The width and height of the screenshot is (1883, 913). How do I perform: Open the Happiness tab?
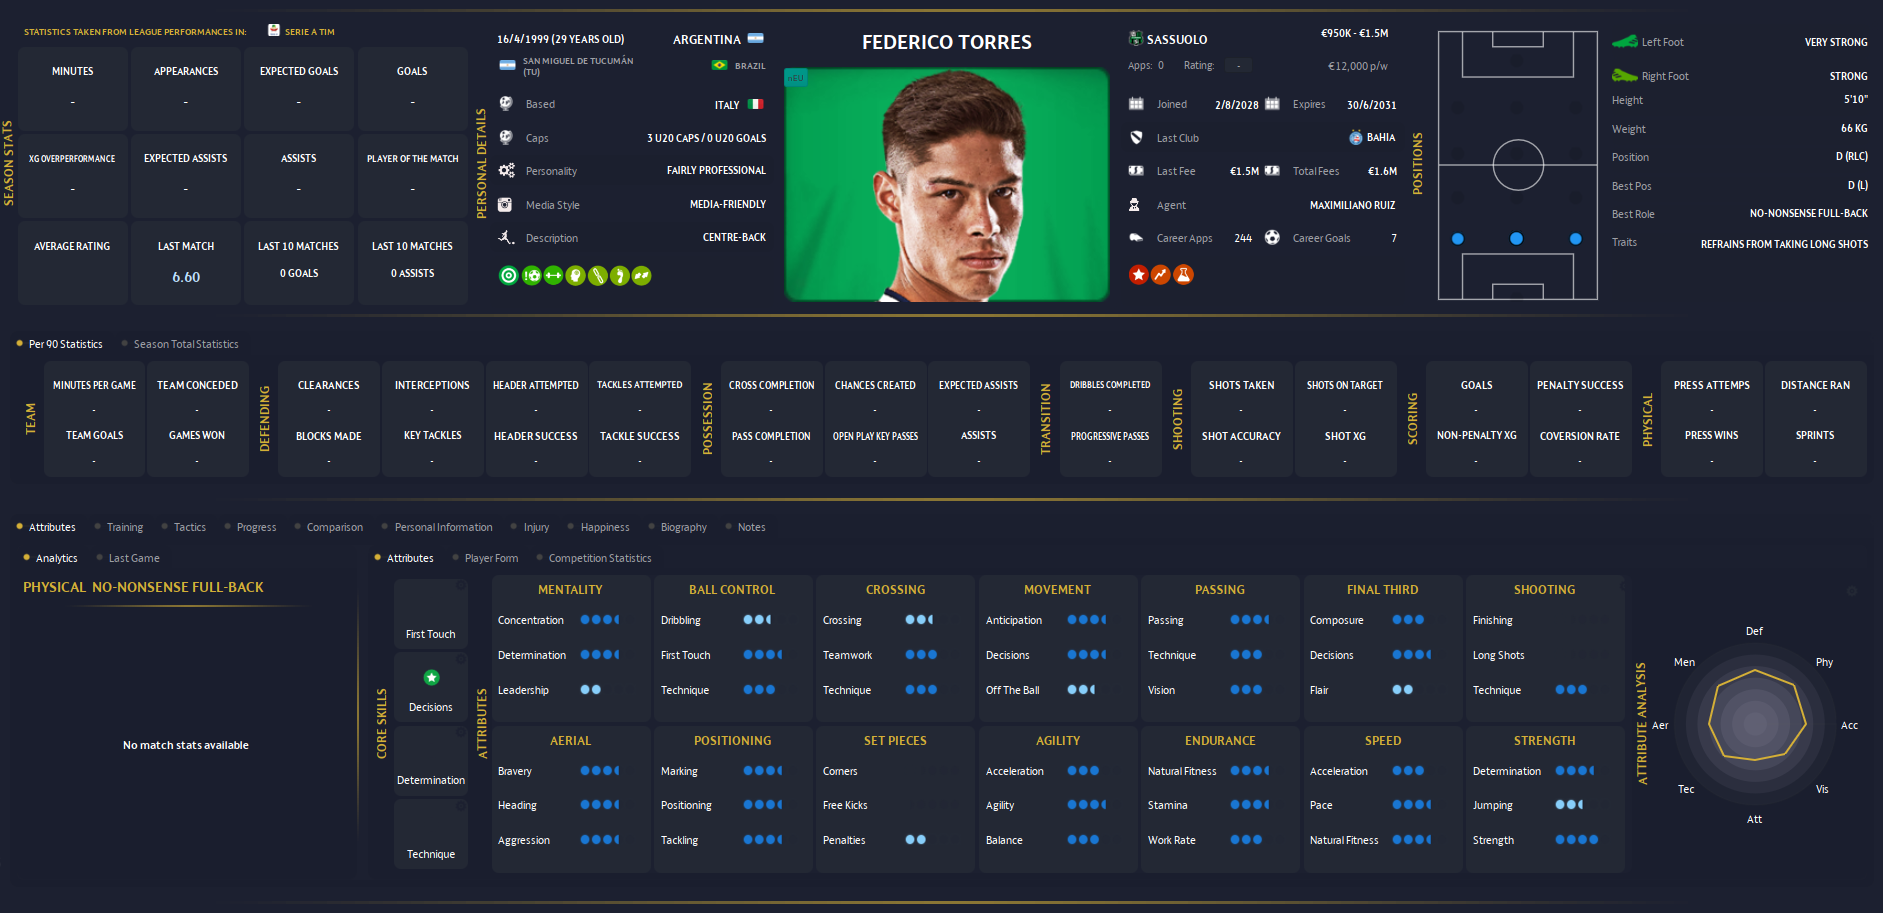click(599, 527)
